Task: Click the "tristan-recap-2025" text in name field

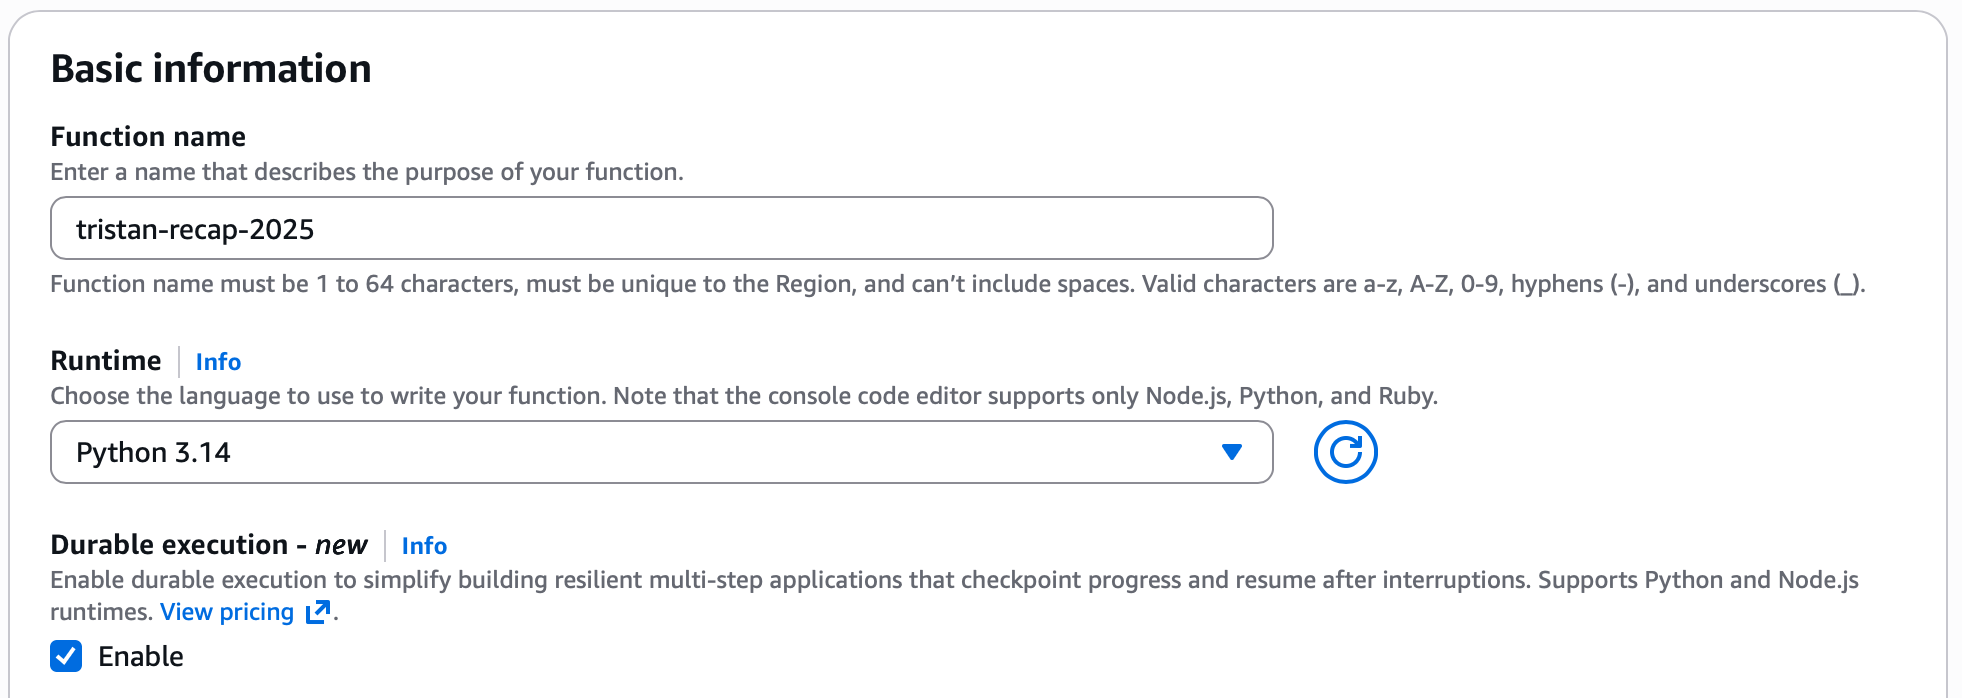Action: (195, 229)
